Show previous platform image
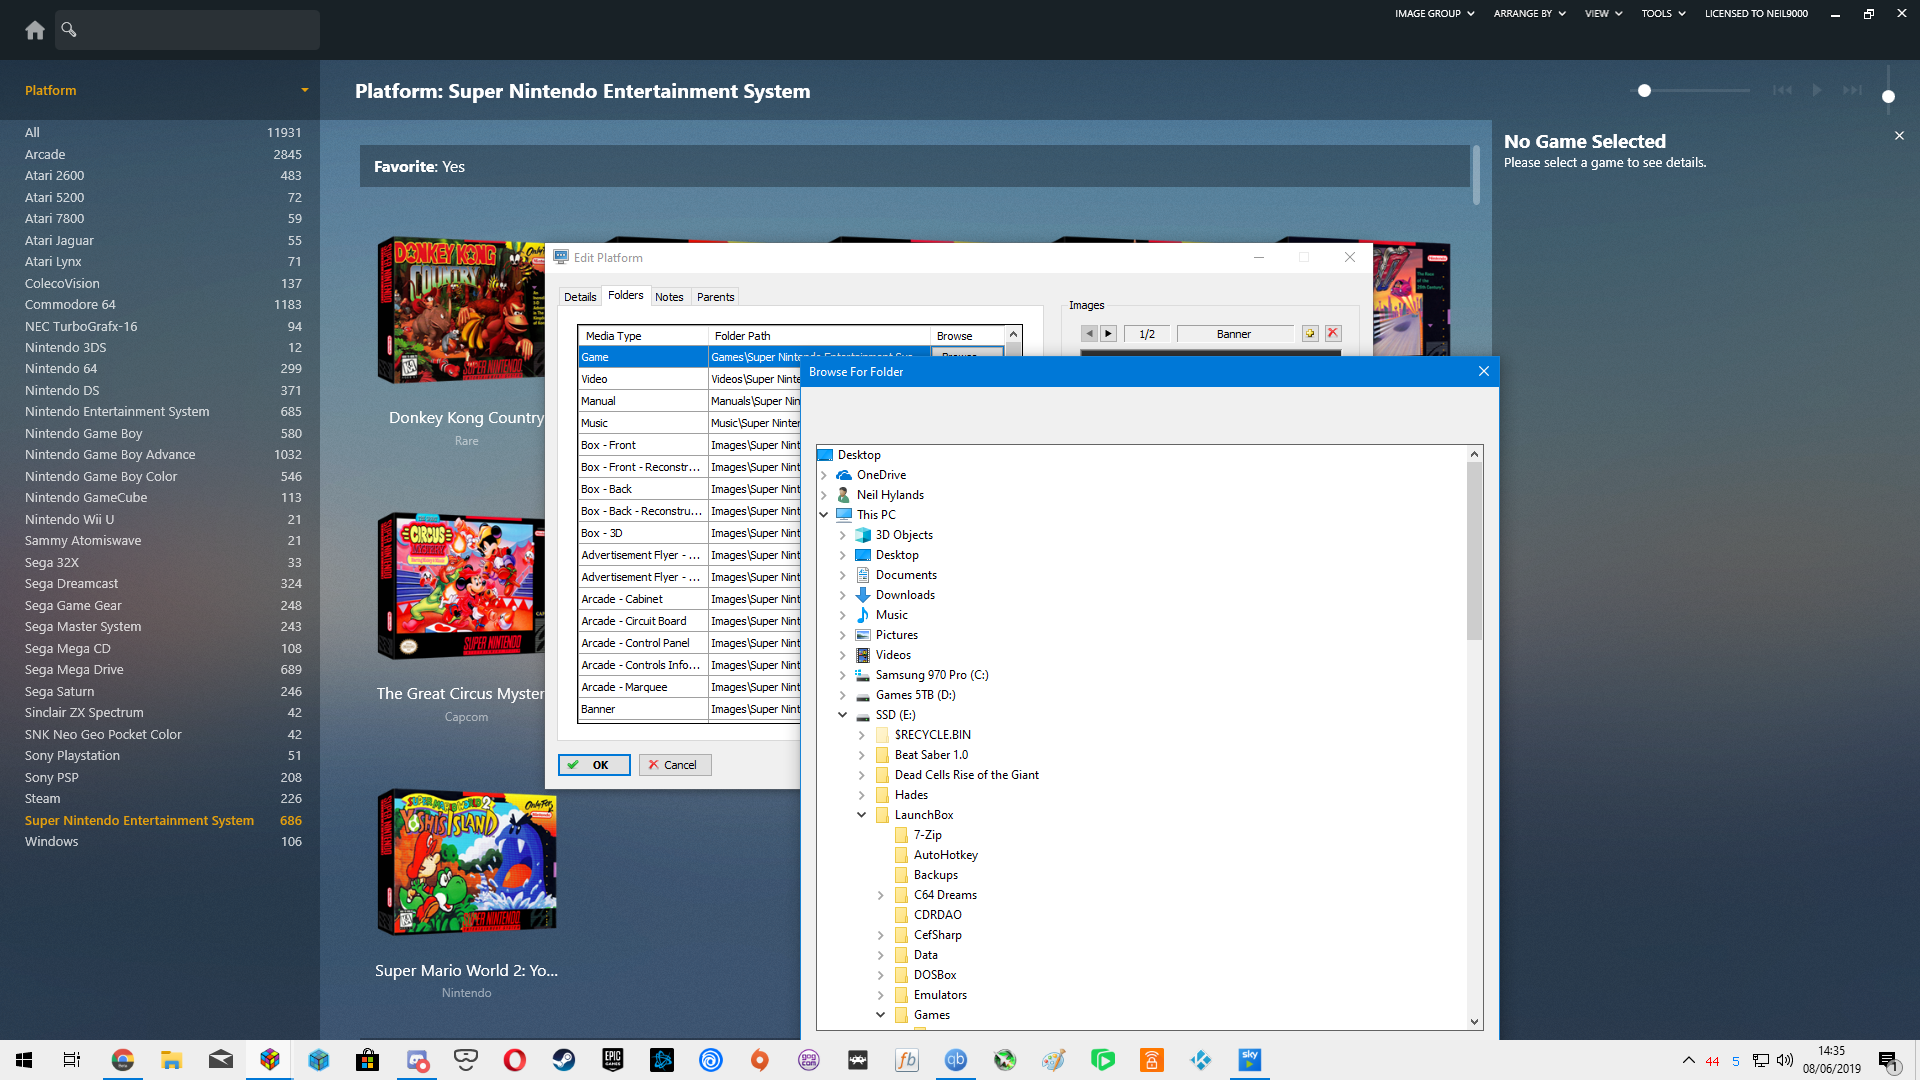Screen dimensions: 1920x1080 1089,334
